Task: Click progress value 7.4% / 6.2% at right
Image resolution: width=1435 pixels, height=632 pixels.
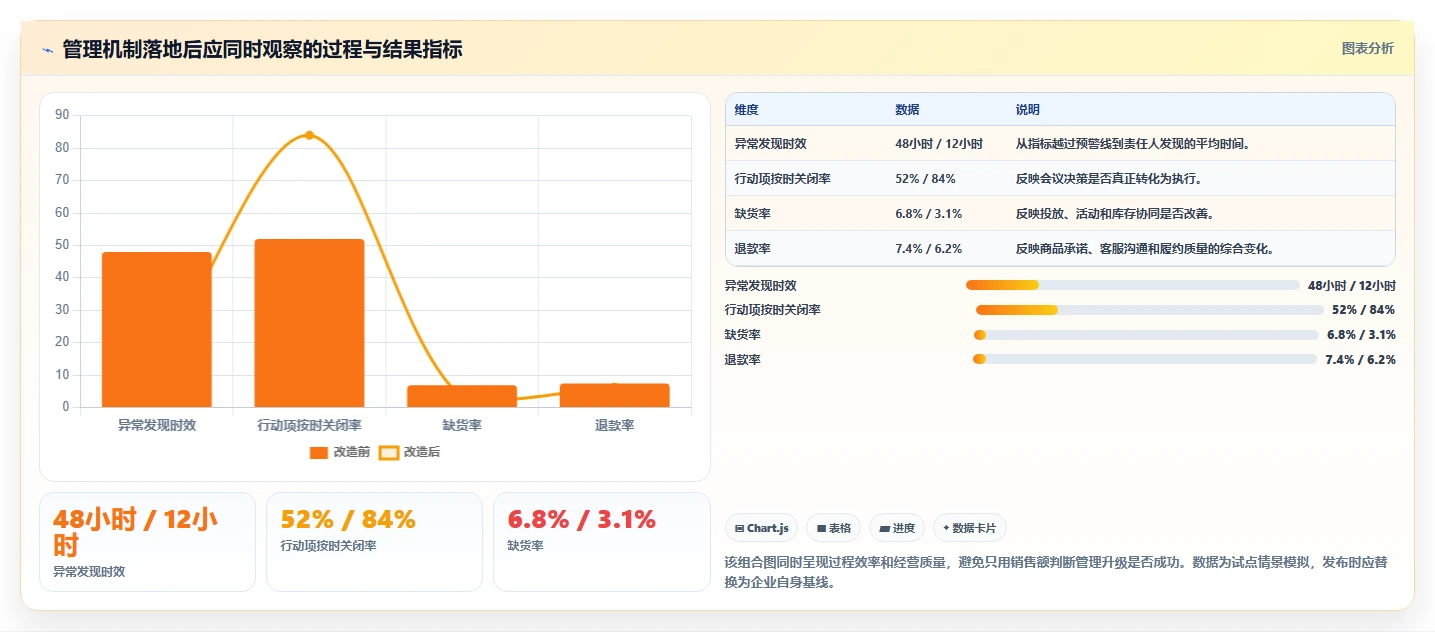Action: [1360, 359]
